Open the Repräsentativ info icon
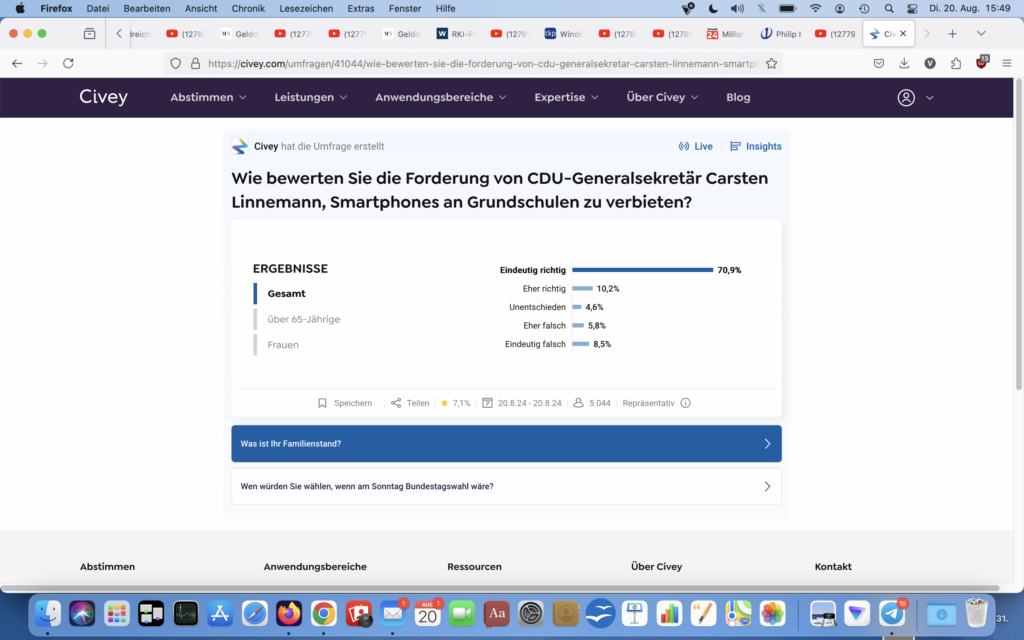This screenshot has height=640, width=1024. (x=685, y=403)
